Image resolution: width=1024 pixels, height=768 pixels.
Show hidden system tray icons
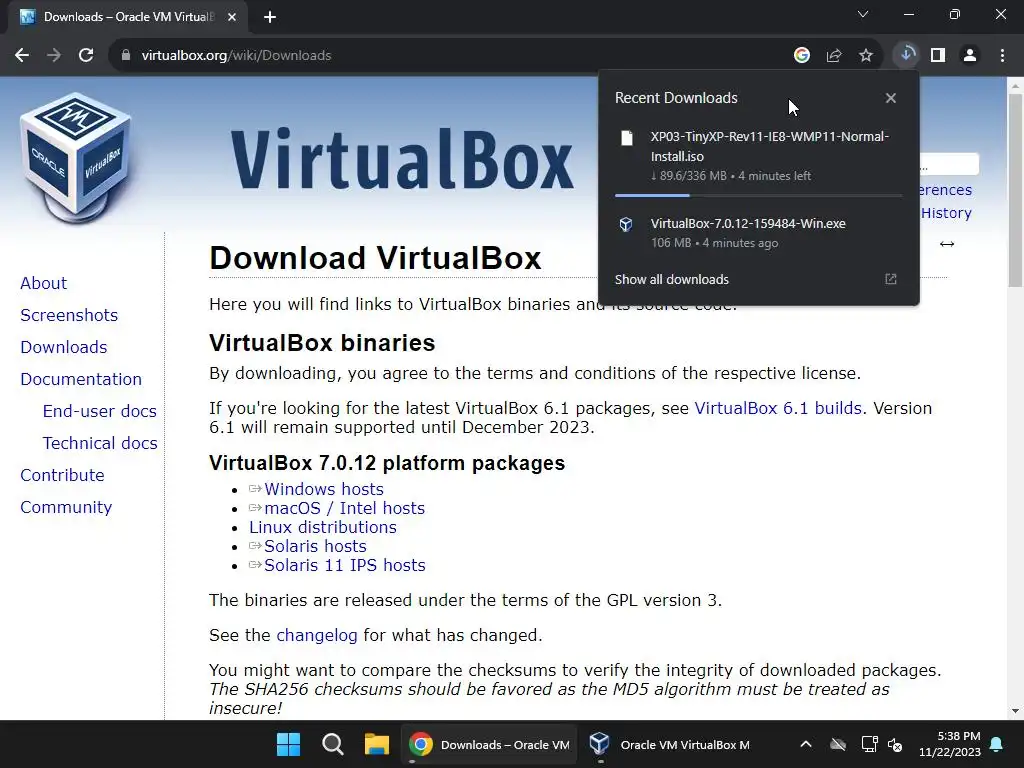806,744
